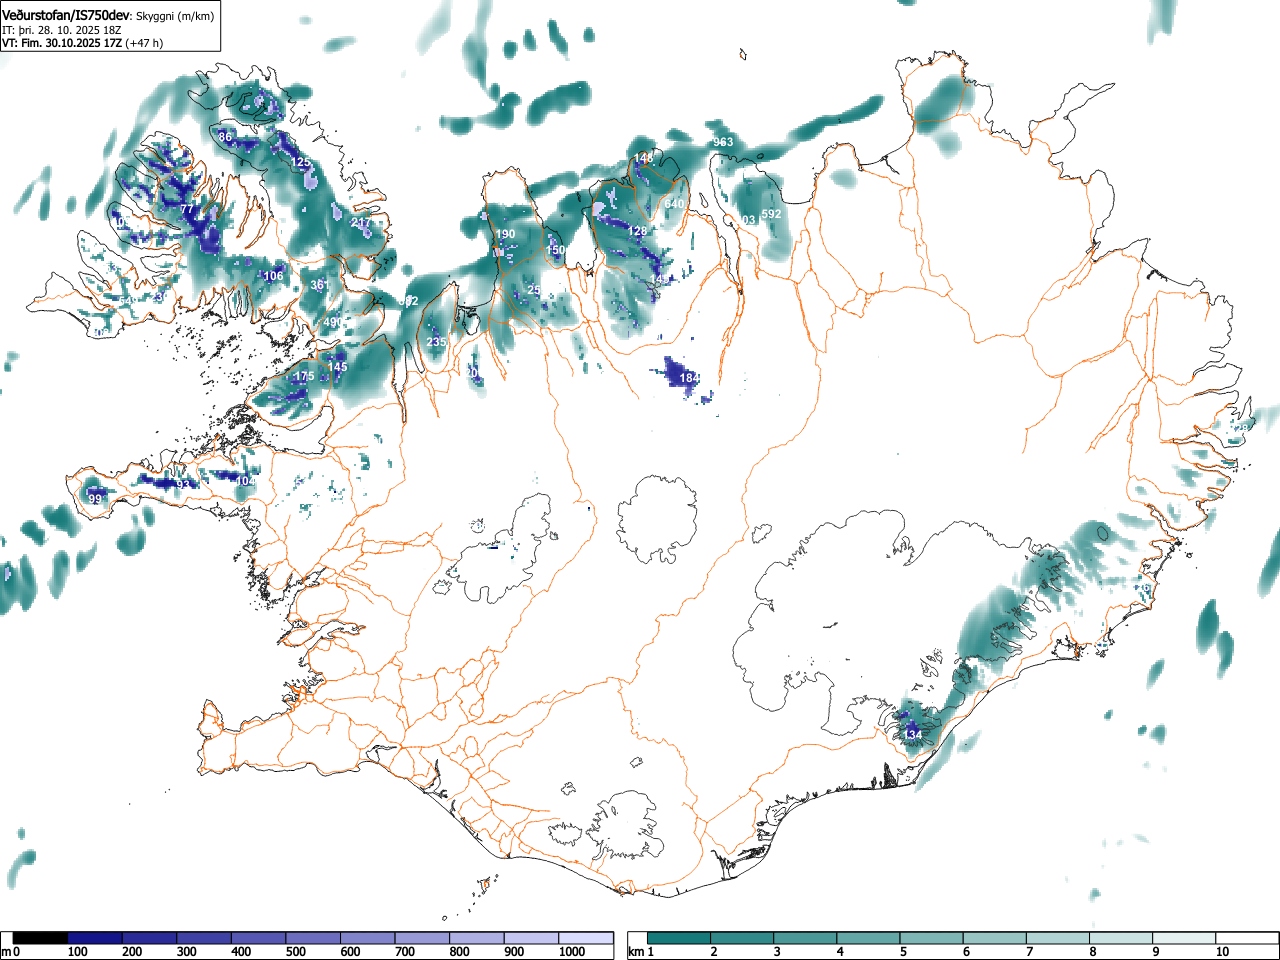Image resolution: width=1280 pixels, height=960 pixels.
Task: Click the 'km' unit label of the right colorbar
Action: pyautogui.click(x=635, y=952)
